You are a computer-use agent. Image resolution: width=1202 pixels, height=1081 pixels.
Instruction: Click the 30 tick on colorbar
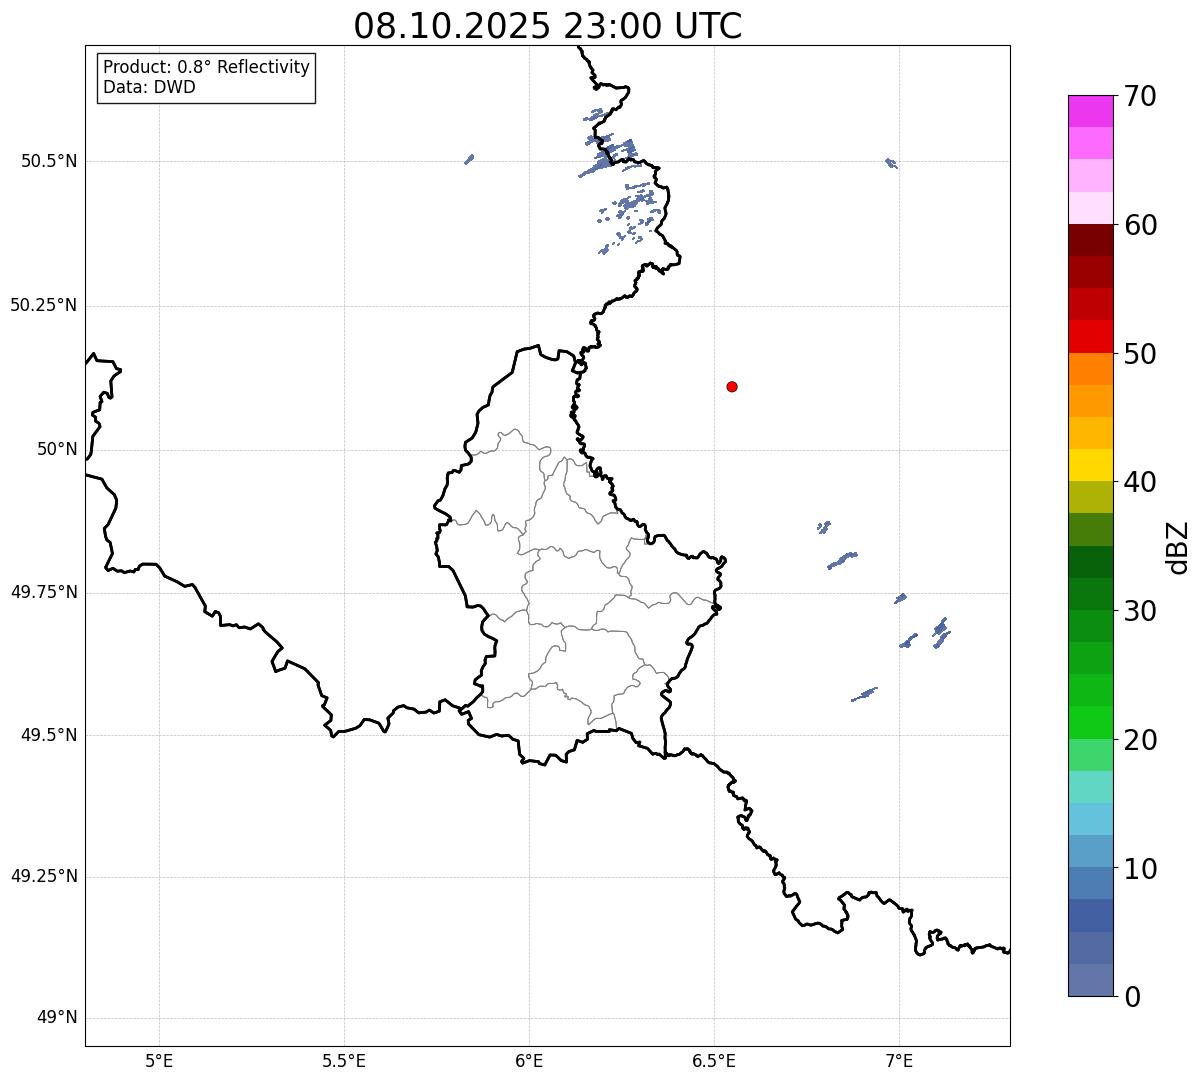[1140, 611]
